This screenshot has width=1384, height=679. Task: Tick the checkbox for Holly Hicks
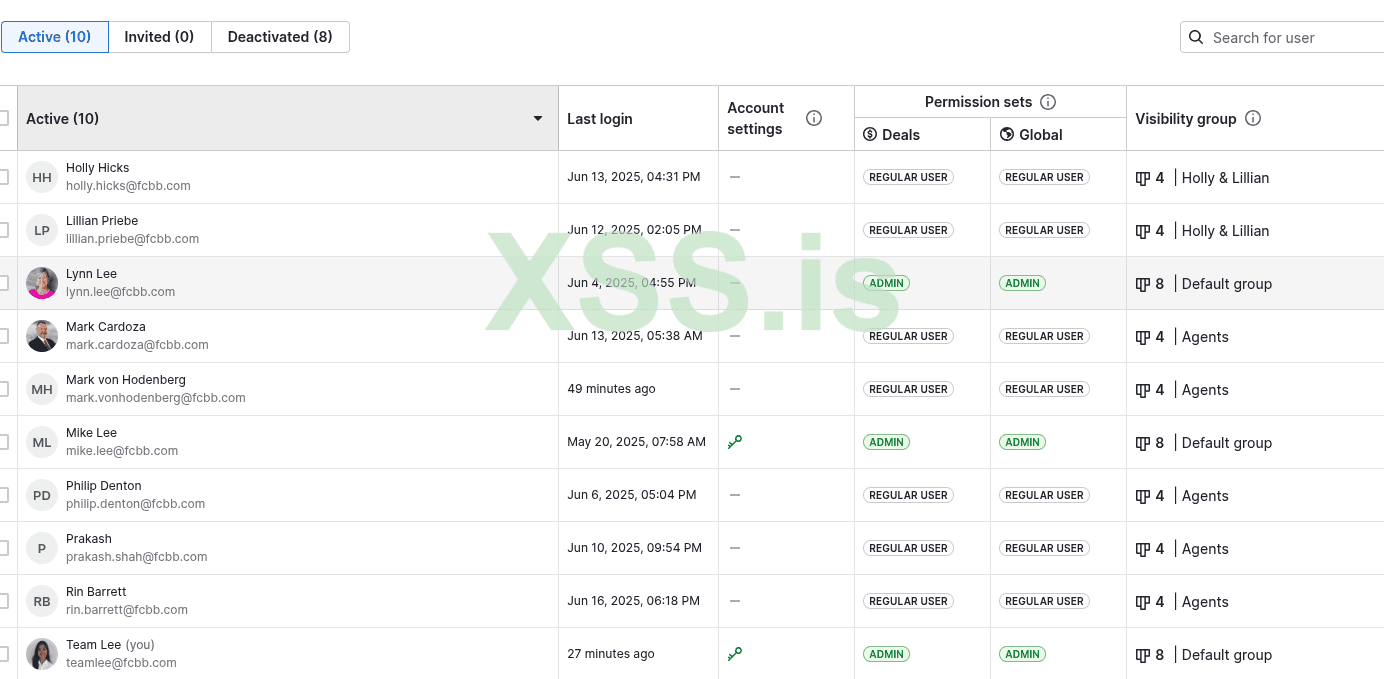point(4,177)
